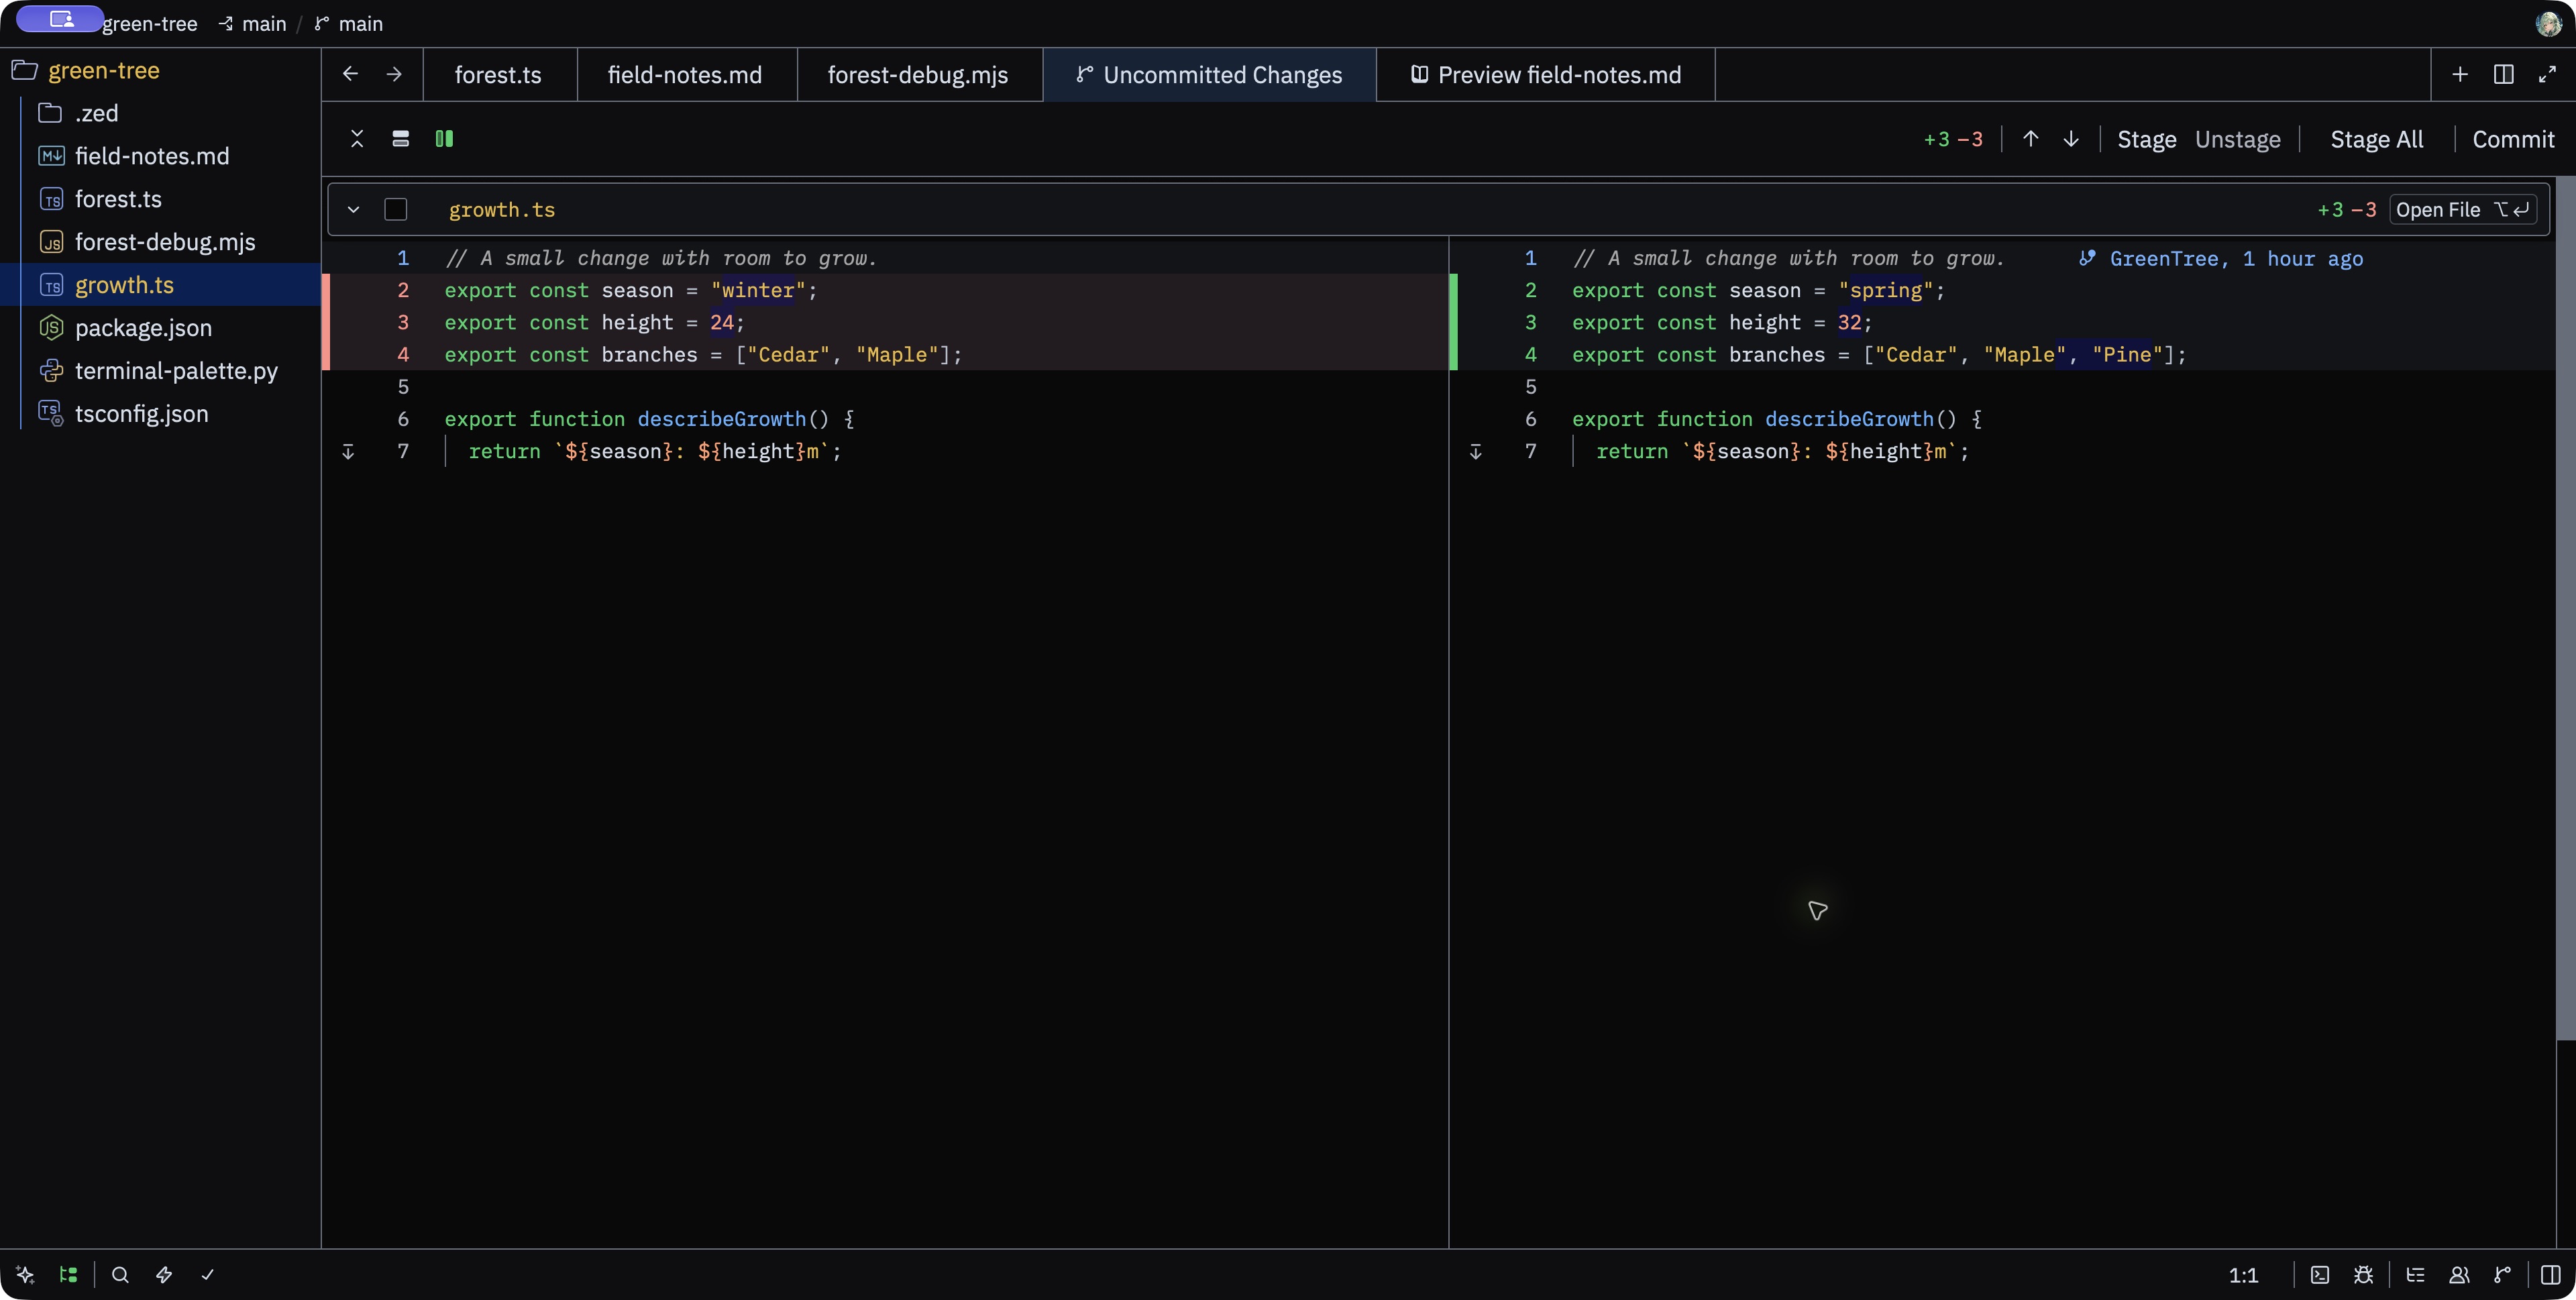Toggle the project panel tree icon in status bar

point(68,1275)
